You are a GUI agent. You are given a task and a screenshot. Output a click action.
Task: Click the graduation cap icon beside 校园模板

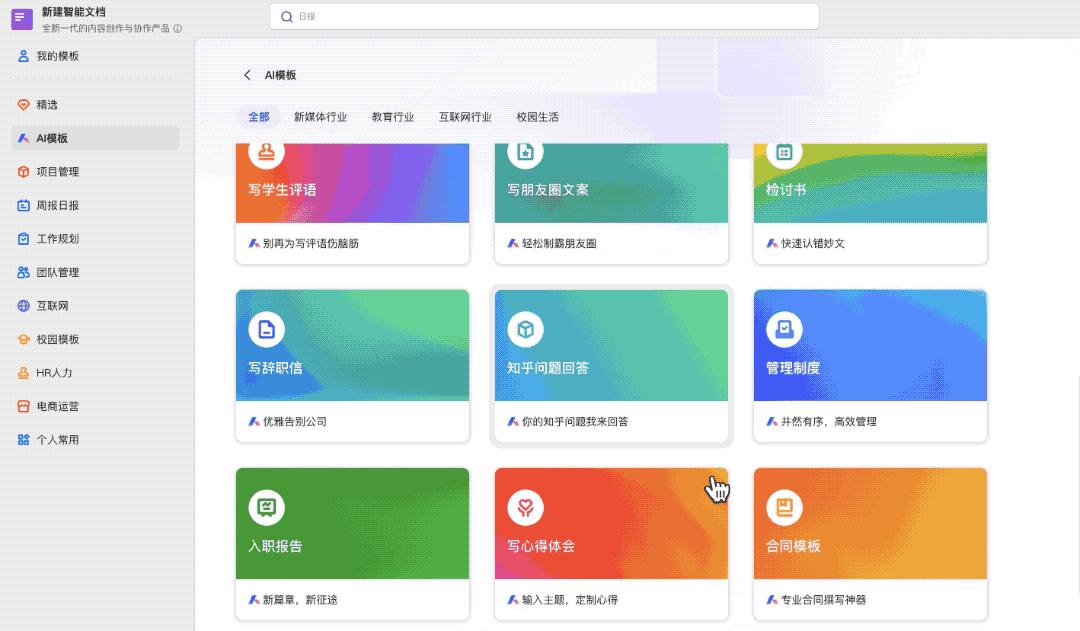click(x=23, y=339)
